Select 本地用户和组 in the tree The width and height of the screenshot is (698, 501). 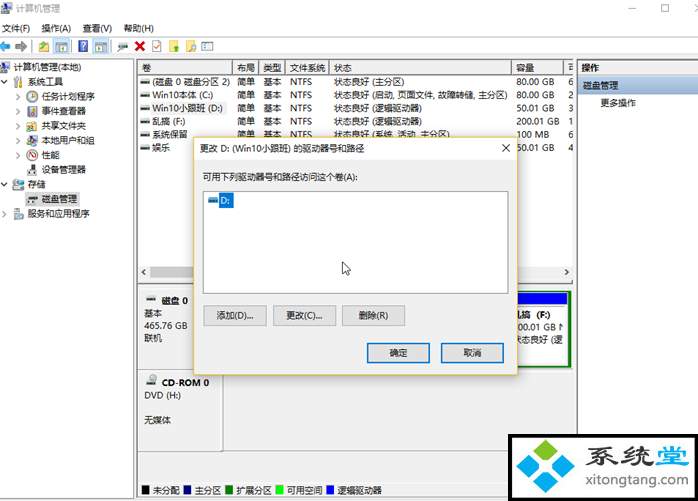[x=68, y=140]
